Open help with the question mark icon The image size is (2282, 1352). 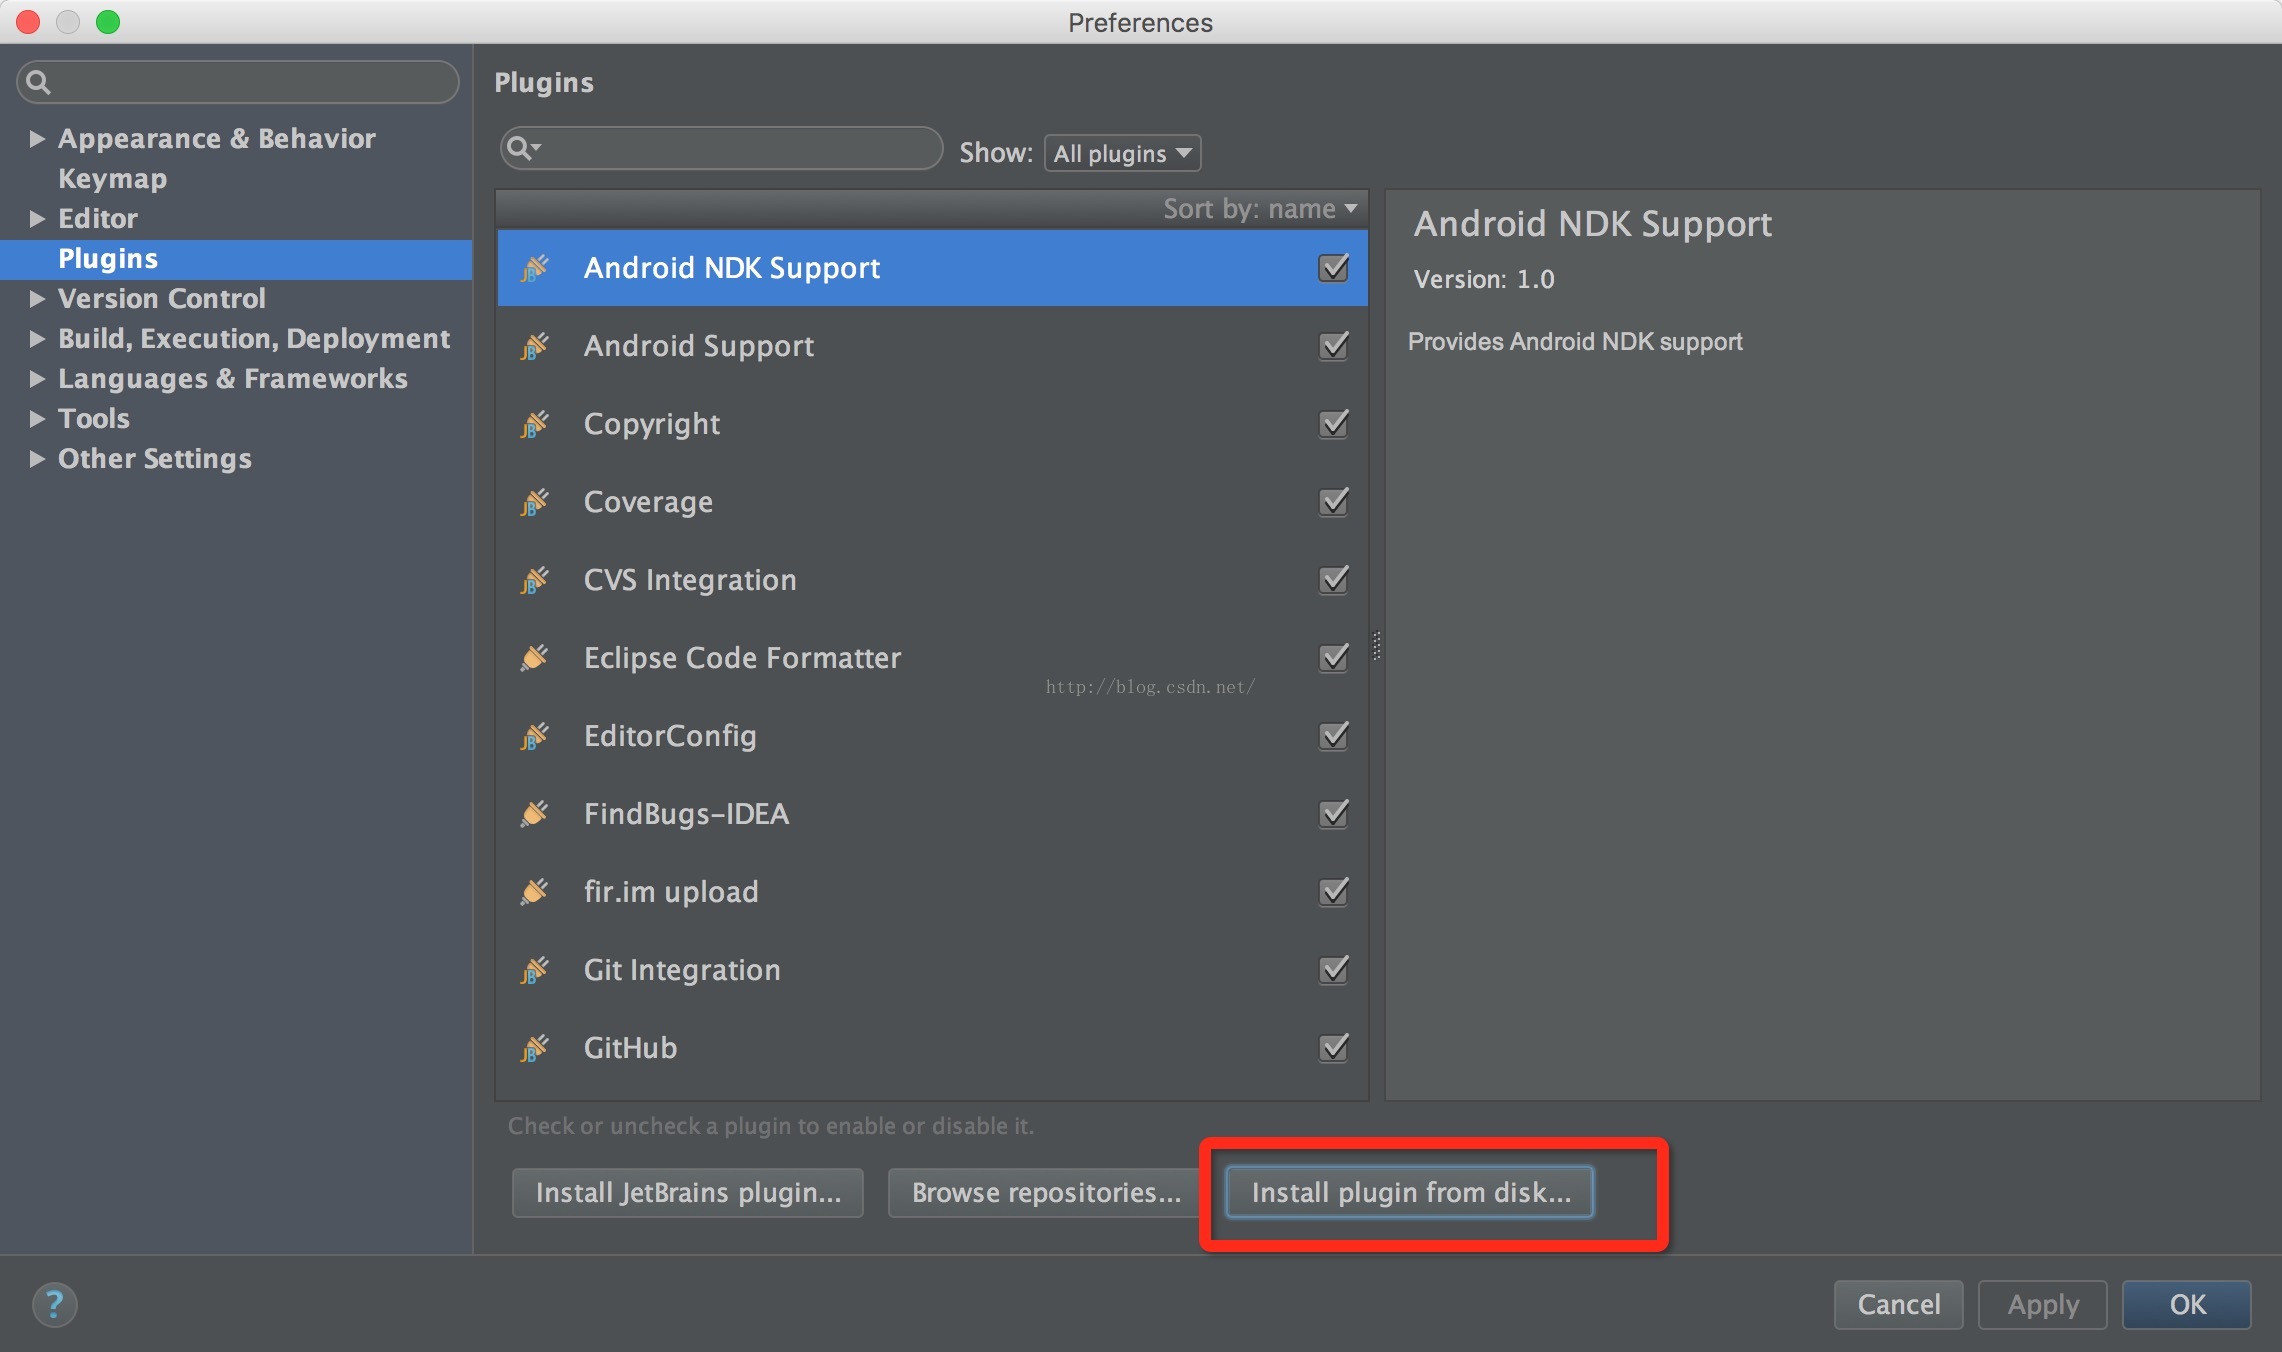(54, 1304)
